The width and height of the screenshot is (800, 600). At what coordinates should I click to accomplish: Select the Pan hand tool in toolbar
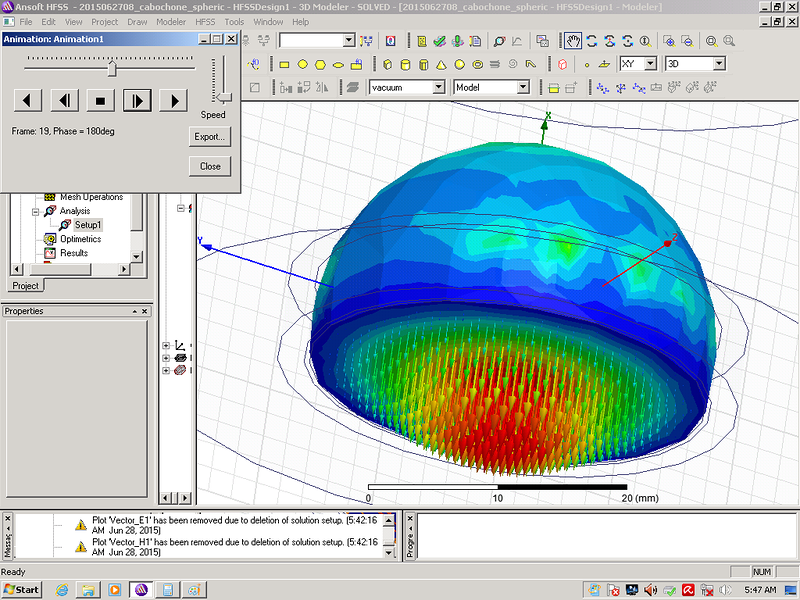(573, 41)
